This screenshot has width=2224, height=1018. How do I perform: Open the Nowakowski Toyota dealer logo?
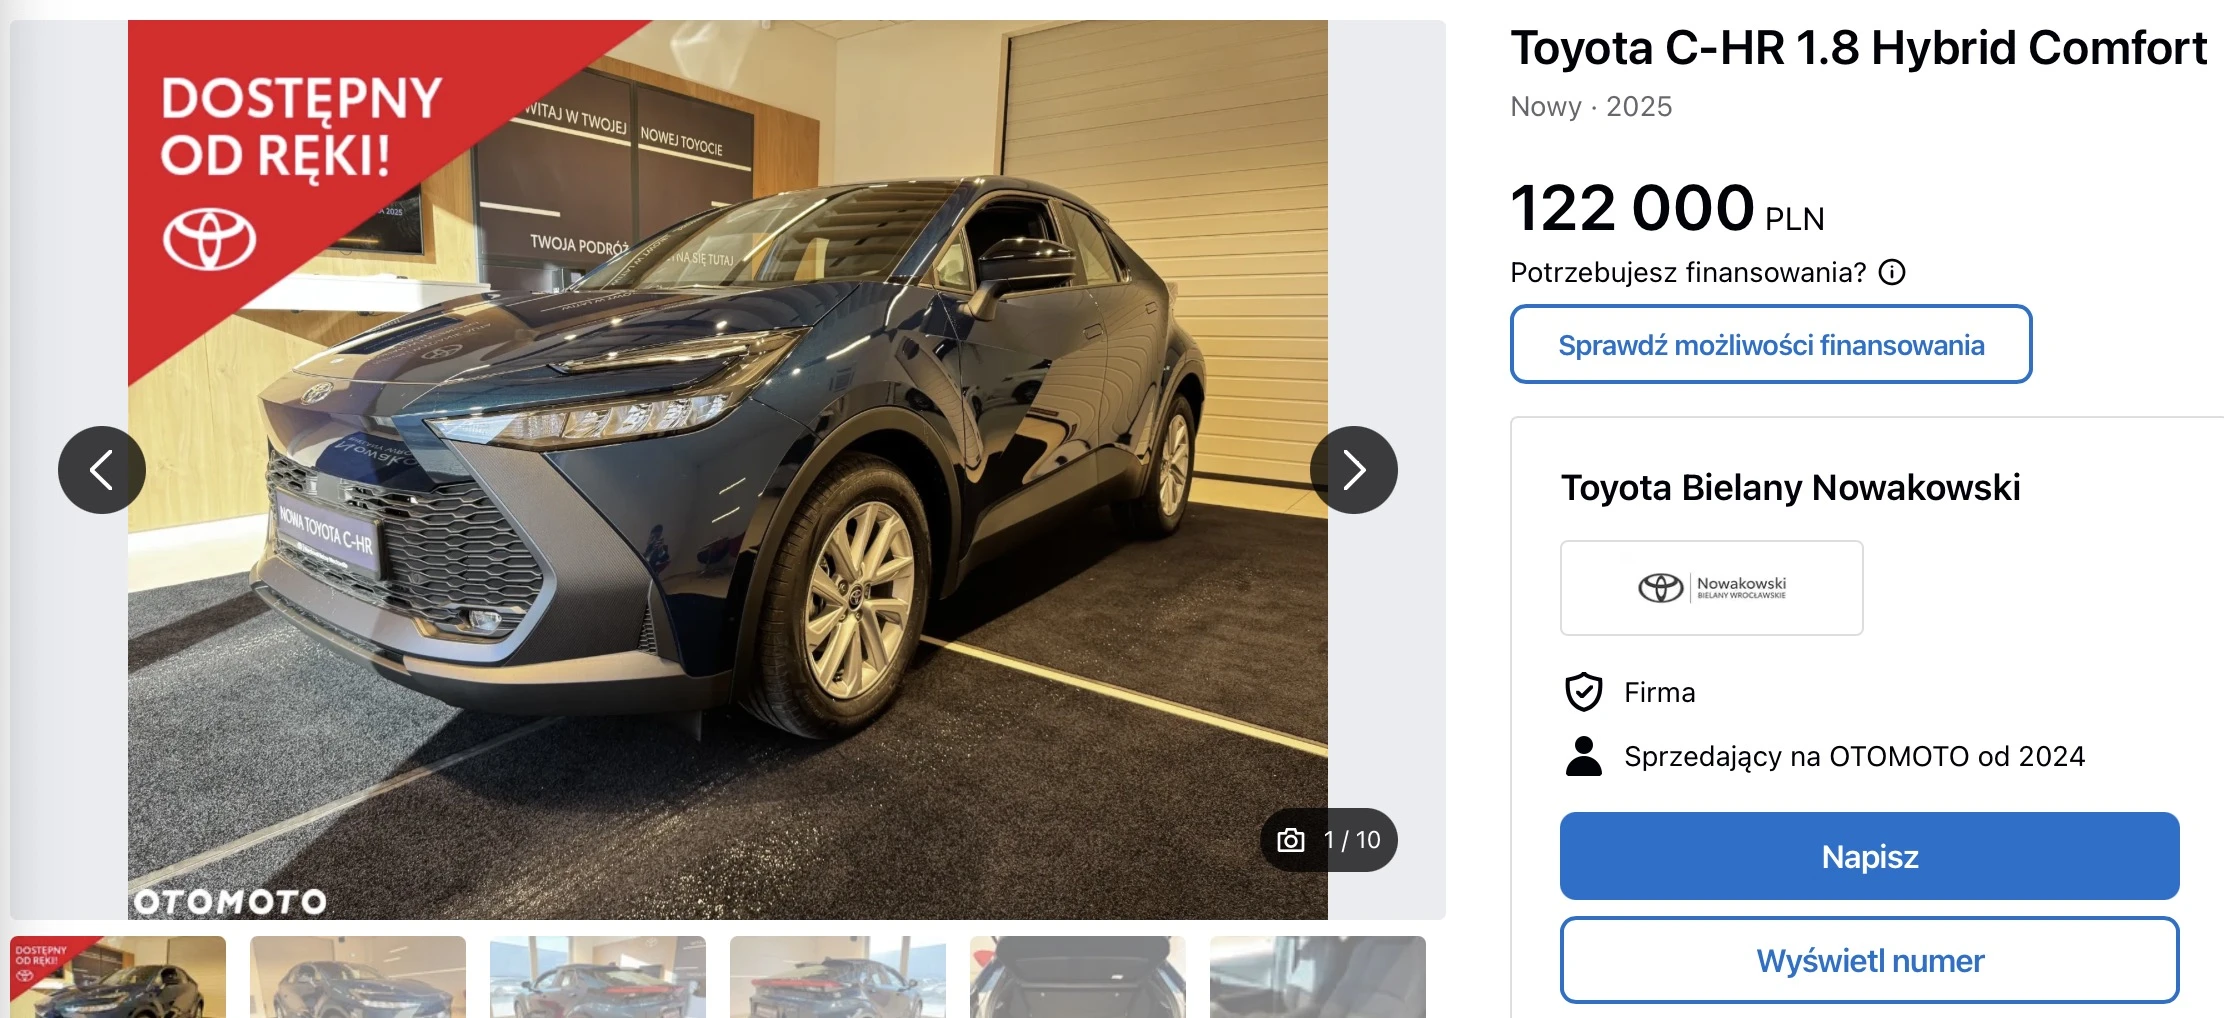pos(1712,588)
